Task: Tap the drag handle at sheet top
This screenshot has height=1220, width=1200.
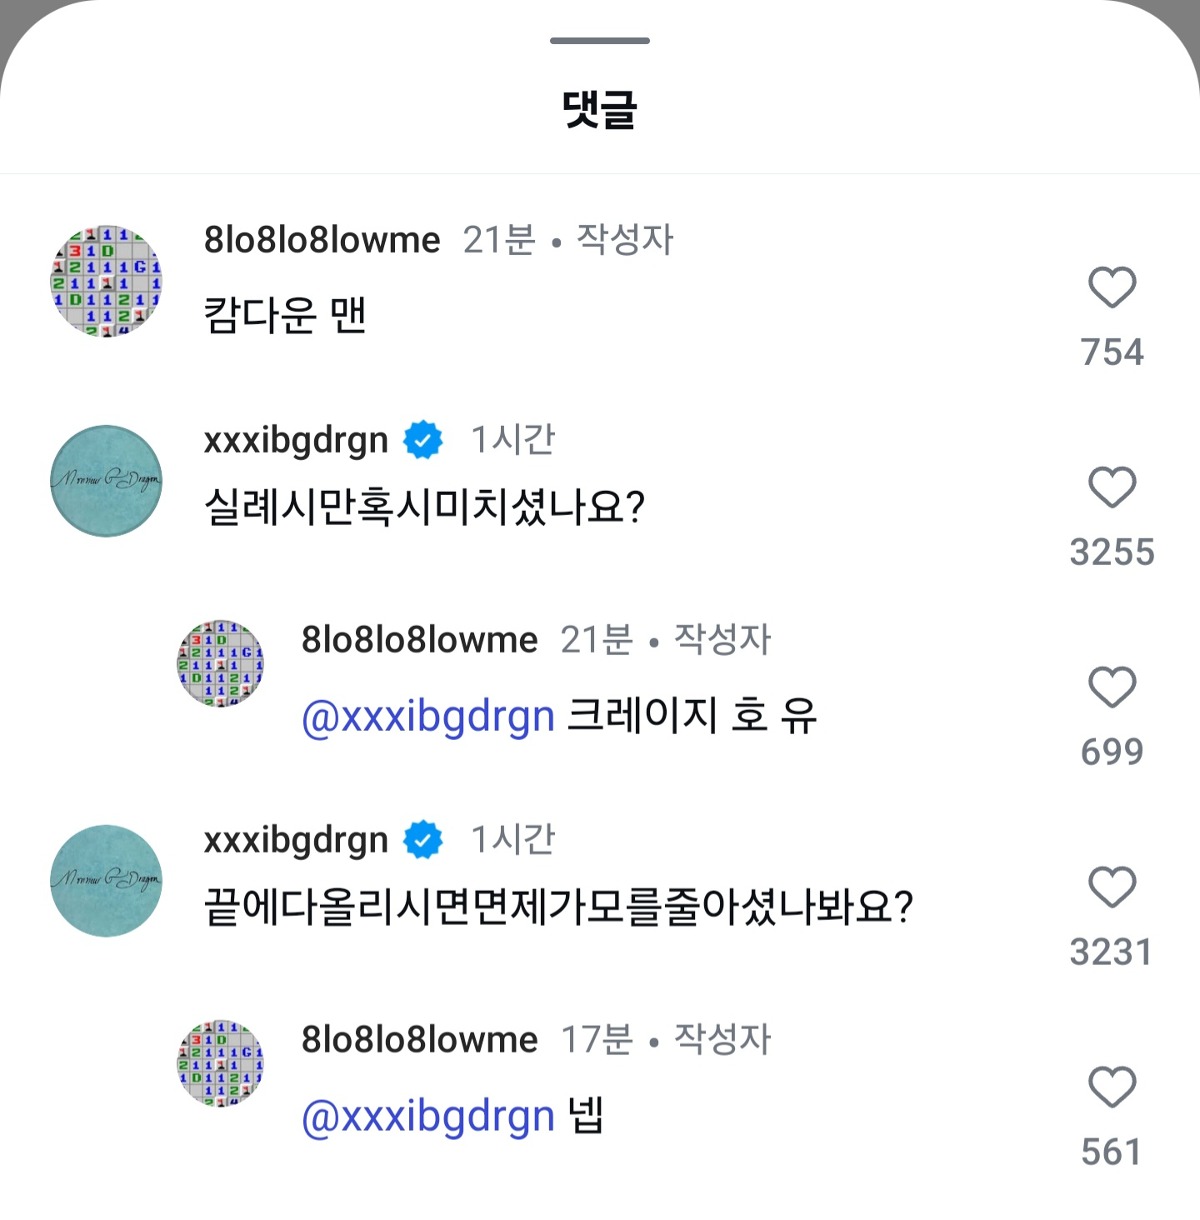Action: tap(600, 41)
